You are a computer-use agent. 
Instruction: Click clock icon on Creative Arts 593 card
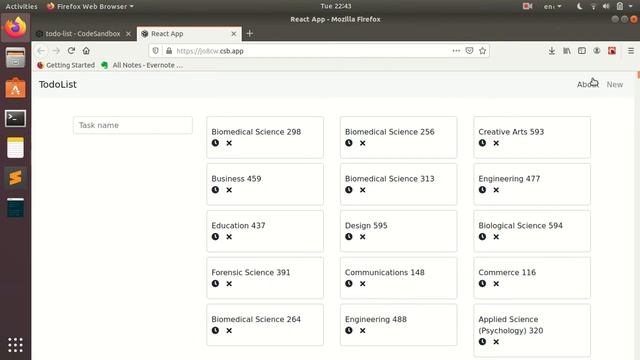point(482,143)
